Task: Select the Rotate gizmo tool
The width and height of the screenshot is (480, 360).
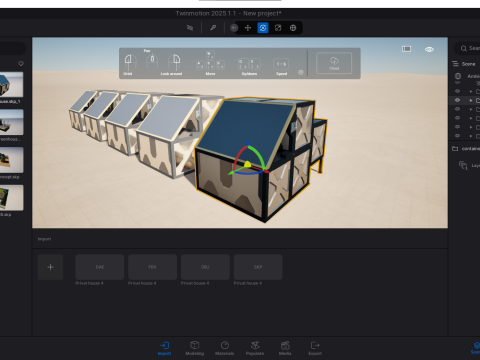Action: (263, 28)
